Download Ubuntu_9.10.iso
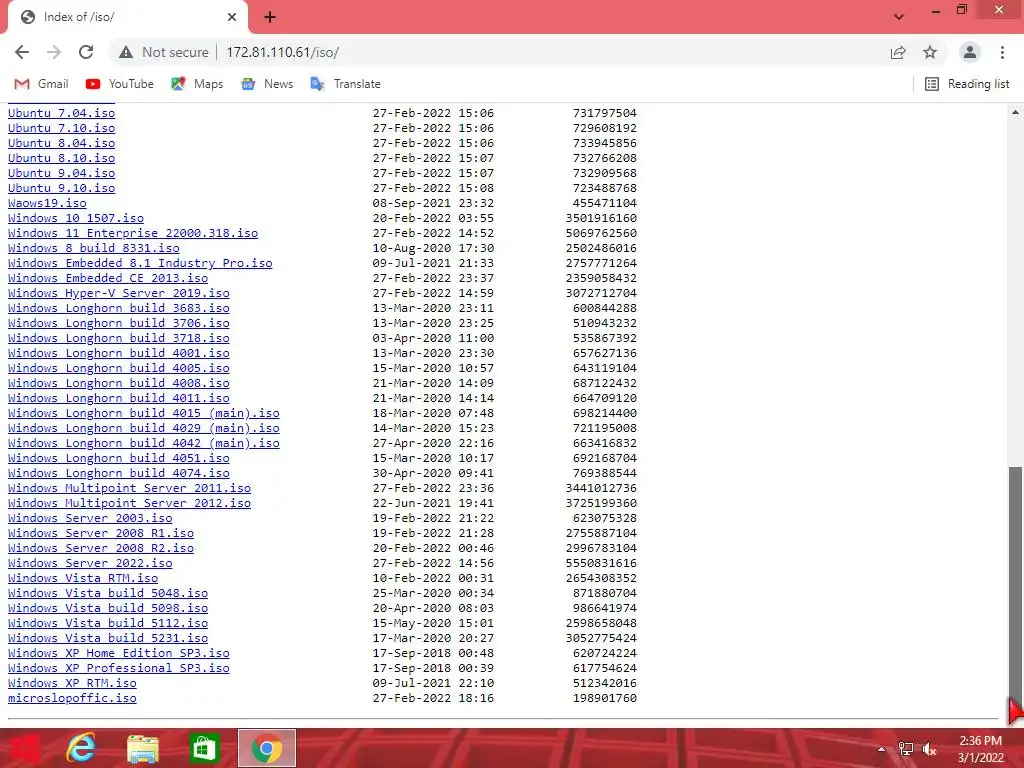Viewport: 1024px width, 768px height. pyautogui.click(x=61, y=188)
